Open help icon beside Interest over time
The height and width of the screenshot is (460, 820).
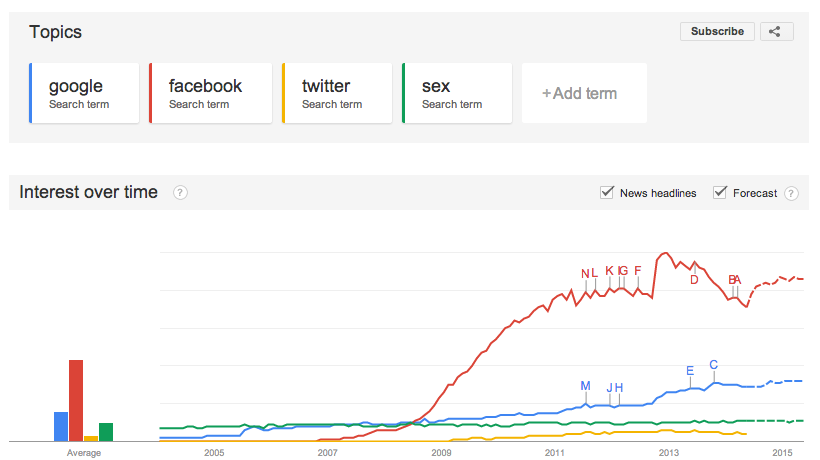tap(180, 193)
